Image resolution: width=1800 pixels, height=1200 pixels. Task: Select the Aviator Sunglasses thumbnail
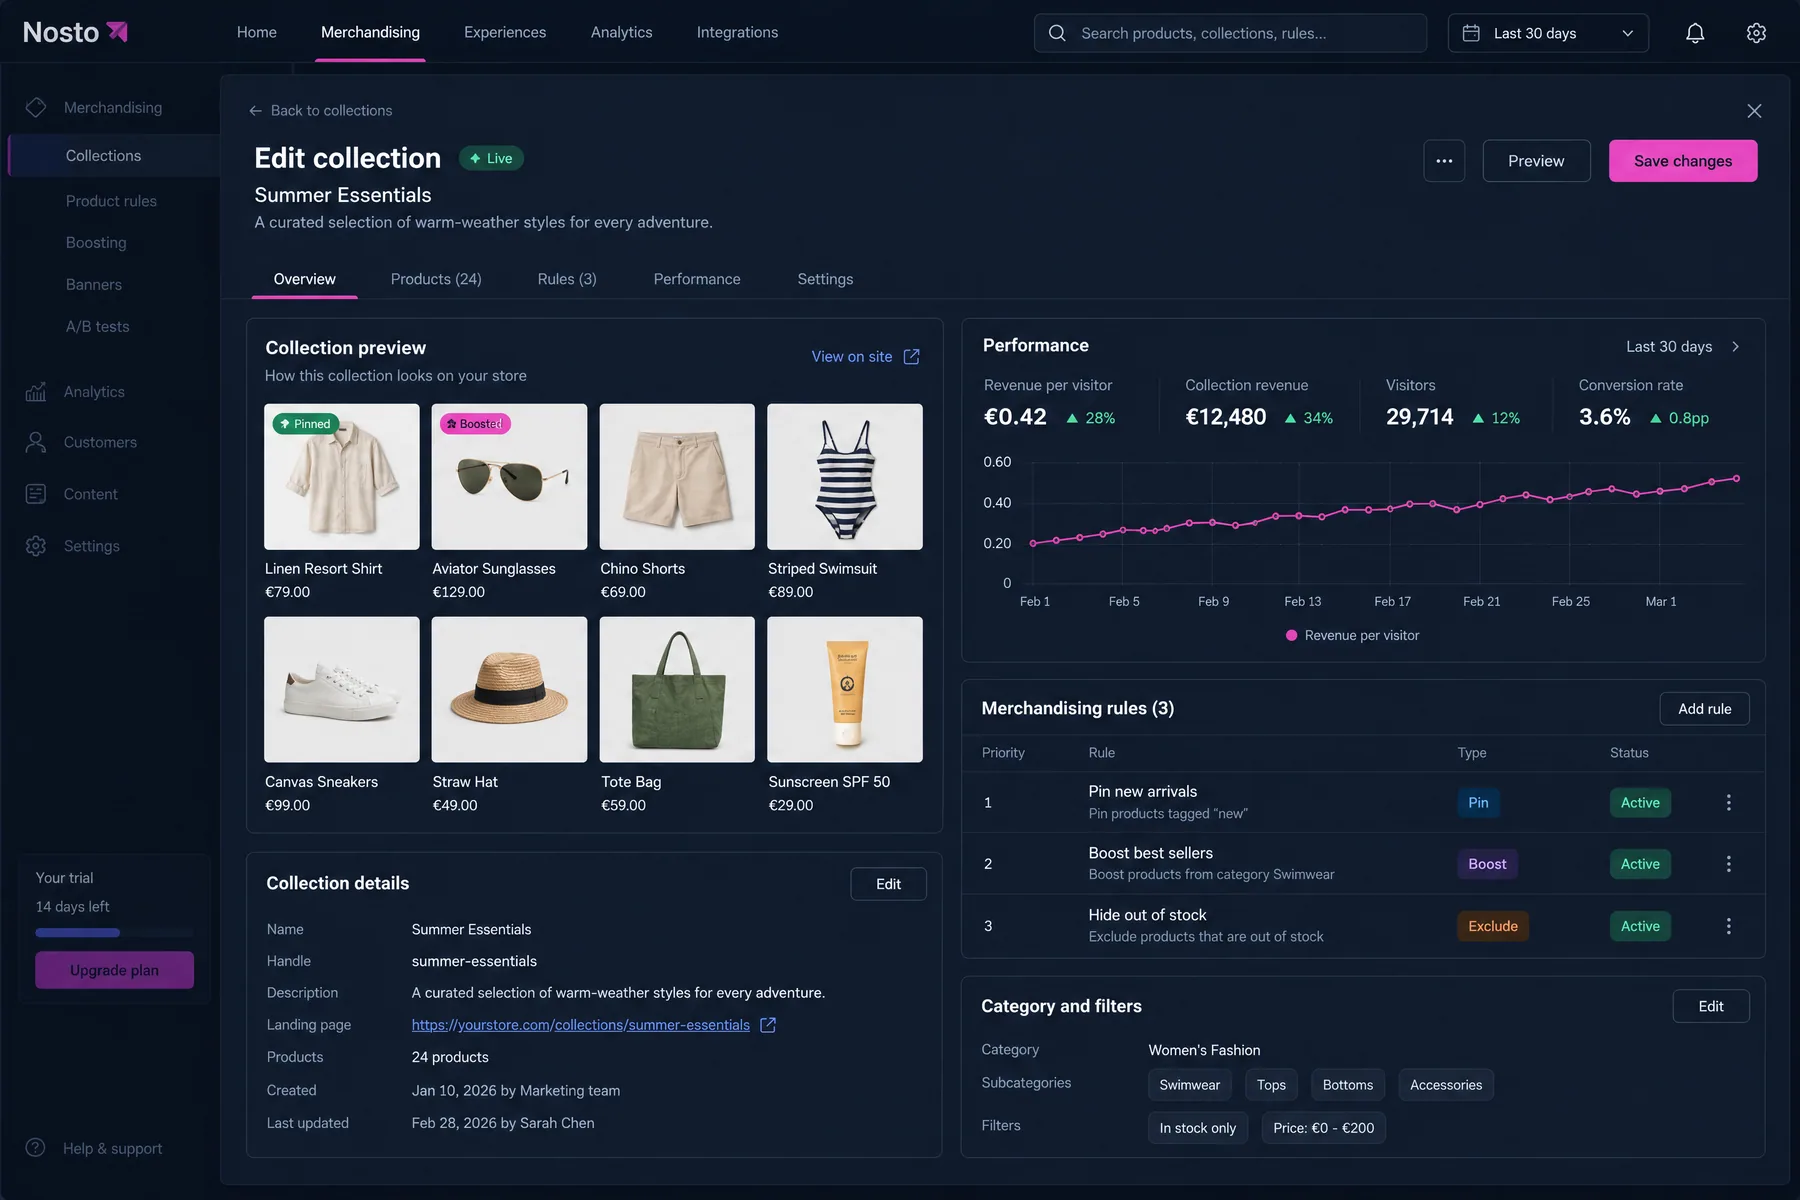click(509, 477)
